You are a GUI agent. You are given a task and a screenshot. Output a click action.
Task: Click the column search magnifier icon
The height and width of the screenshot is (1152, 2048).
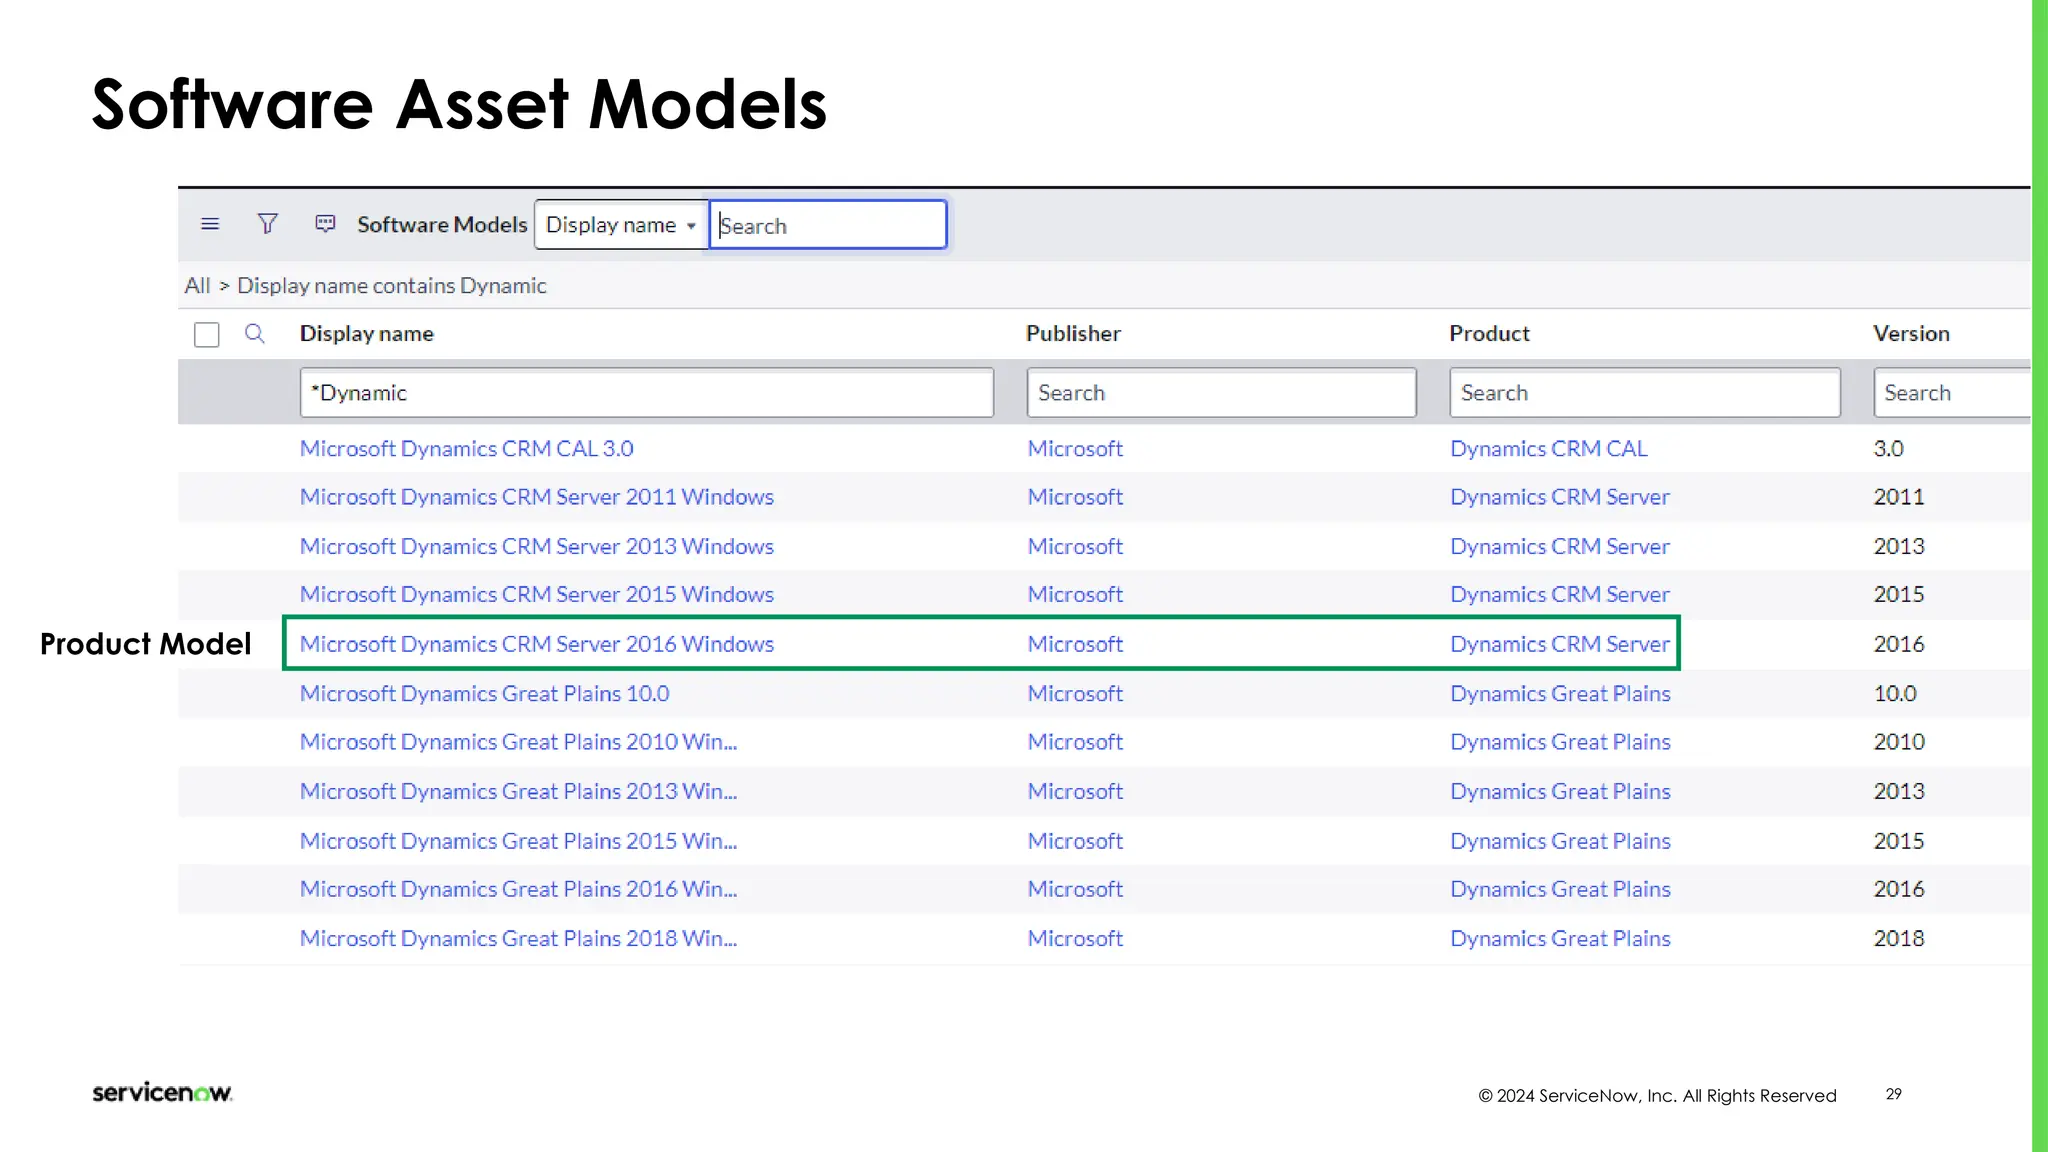coord(255,333)
